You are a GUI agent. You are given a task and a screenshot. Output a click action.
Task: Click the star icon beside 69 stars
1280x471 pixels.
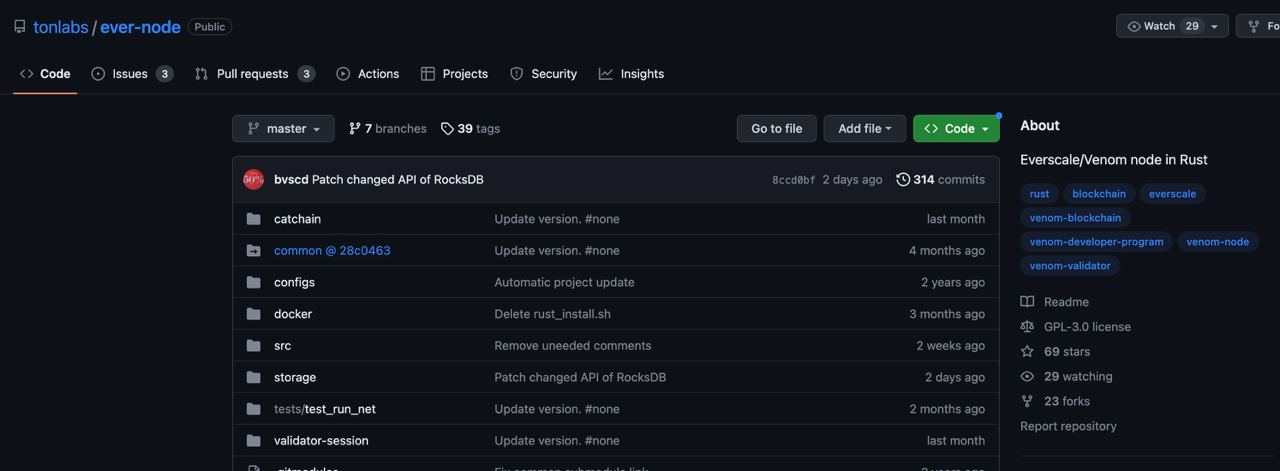point(1027,352)
